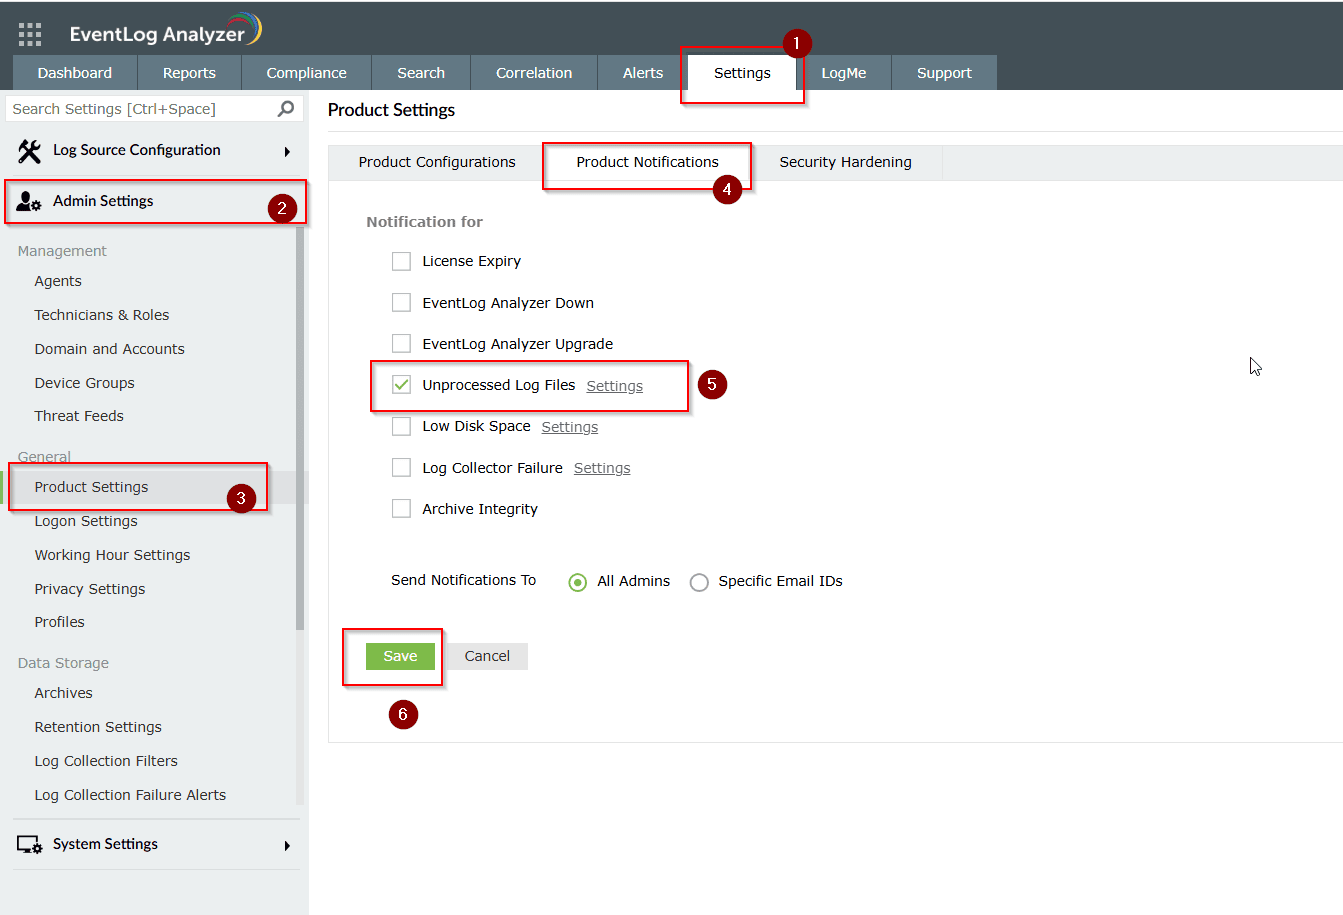Open the apps grid menu icon

coord(30,35)
